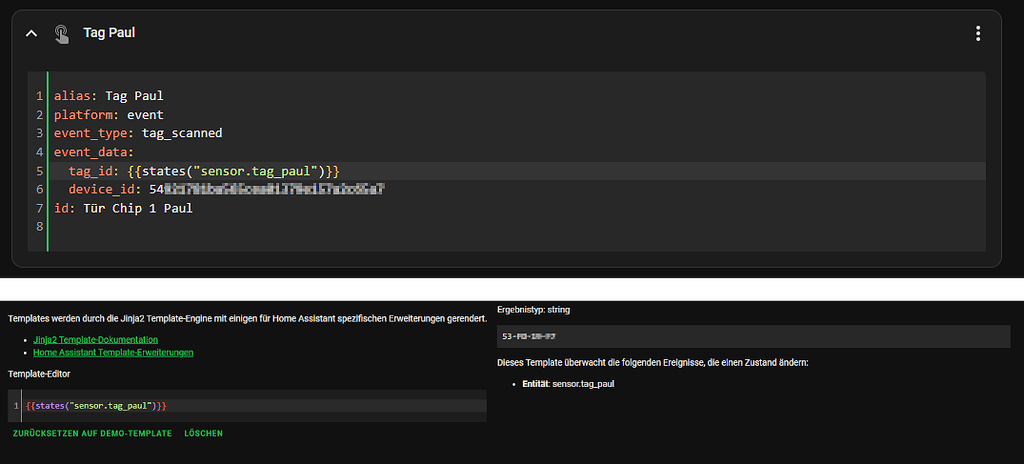Click the platform: event line in YAML
Viewport: 1024px width, 464px height.
click(108, 115)
